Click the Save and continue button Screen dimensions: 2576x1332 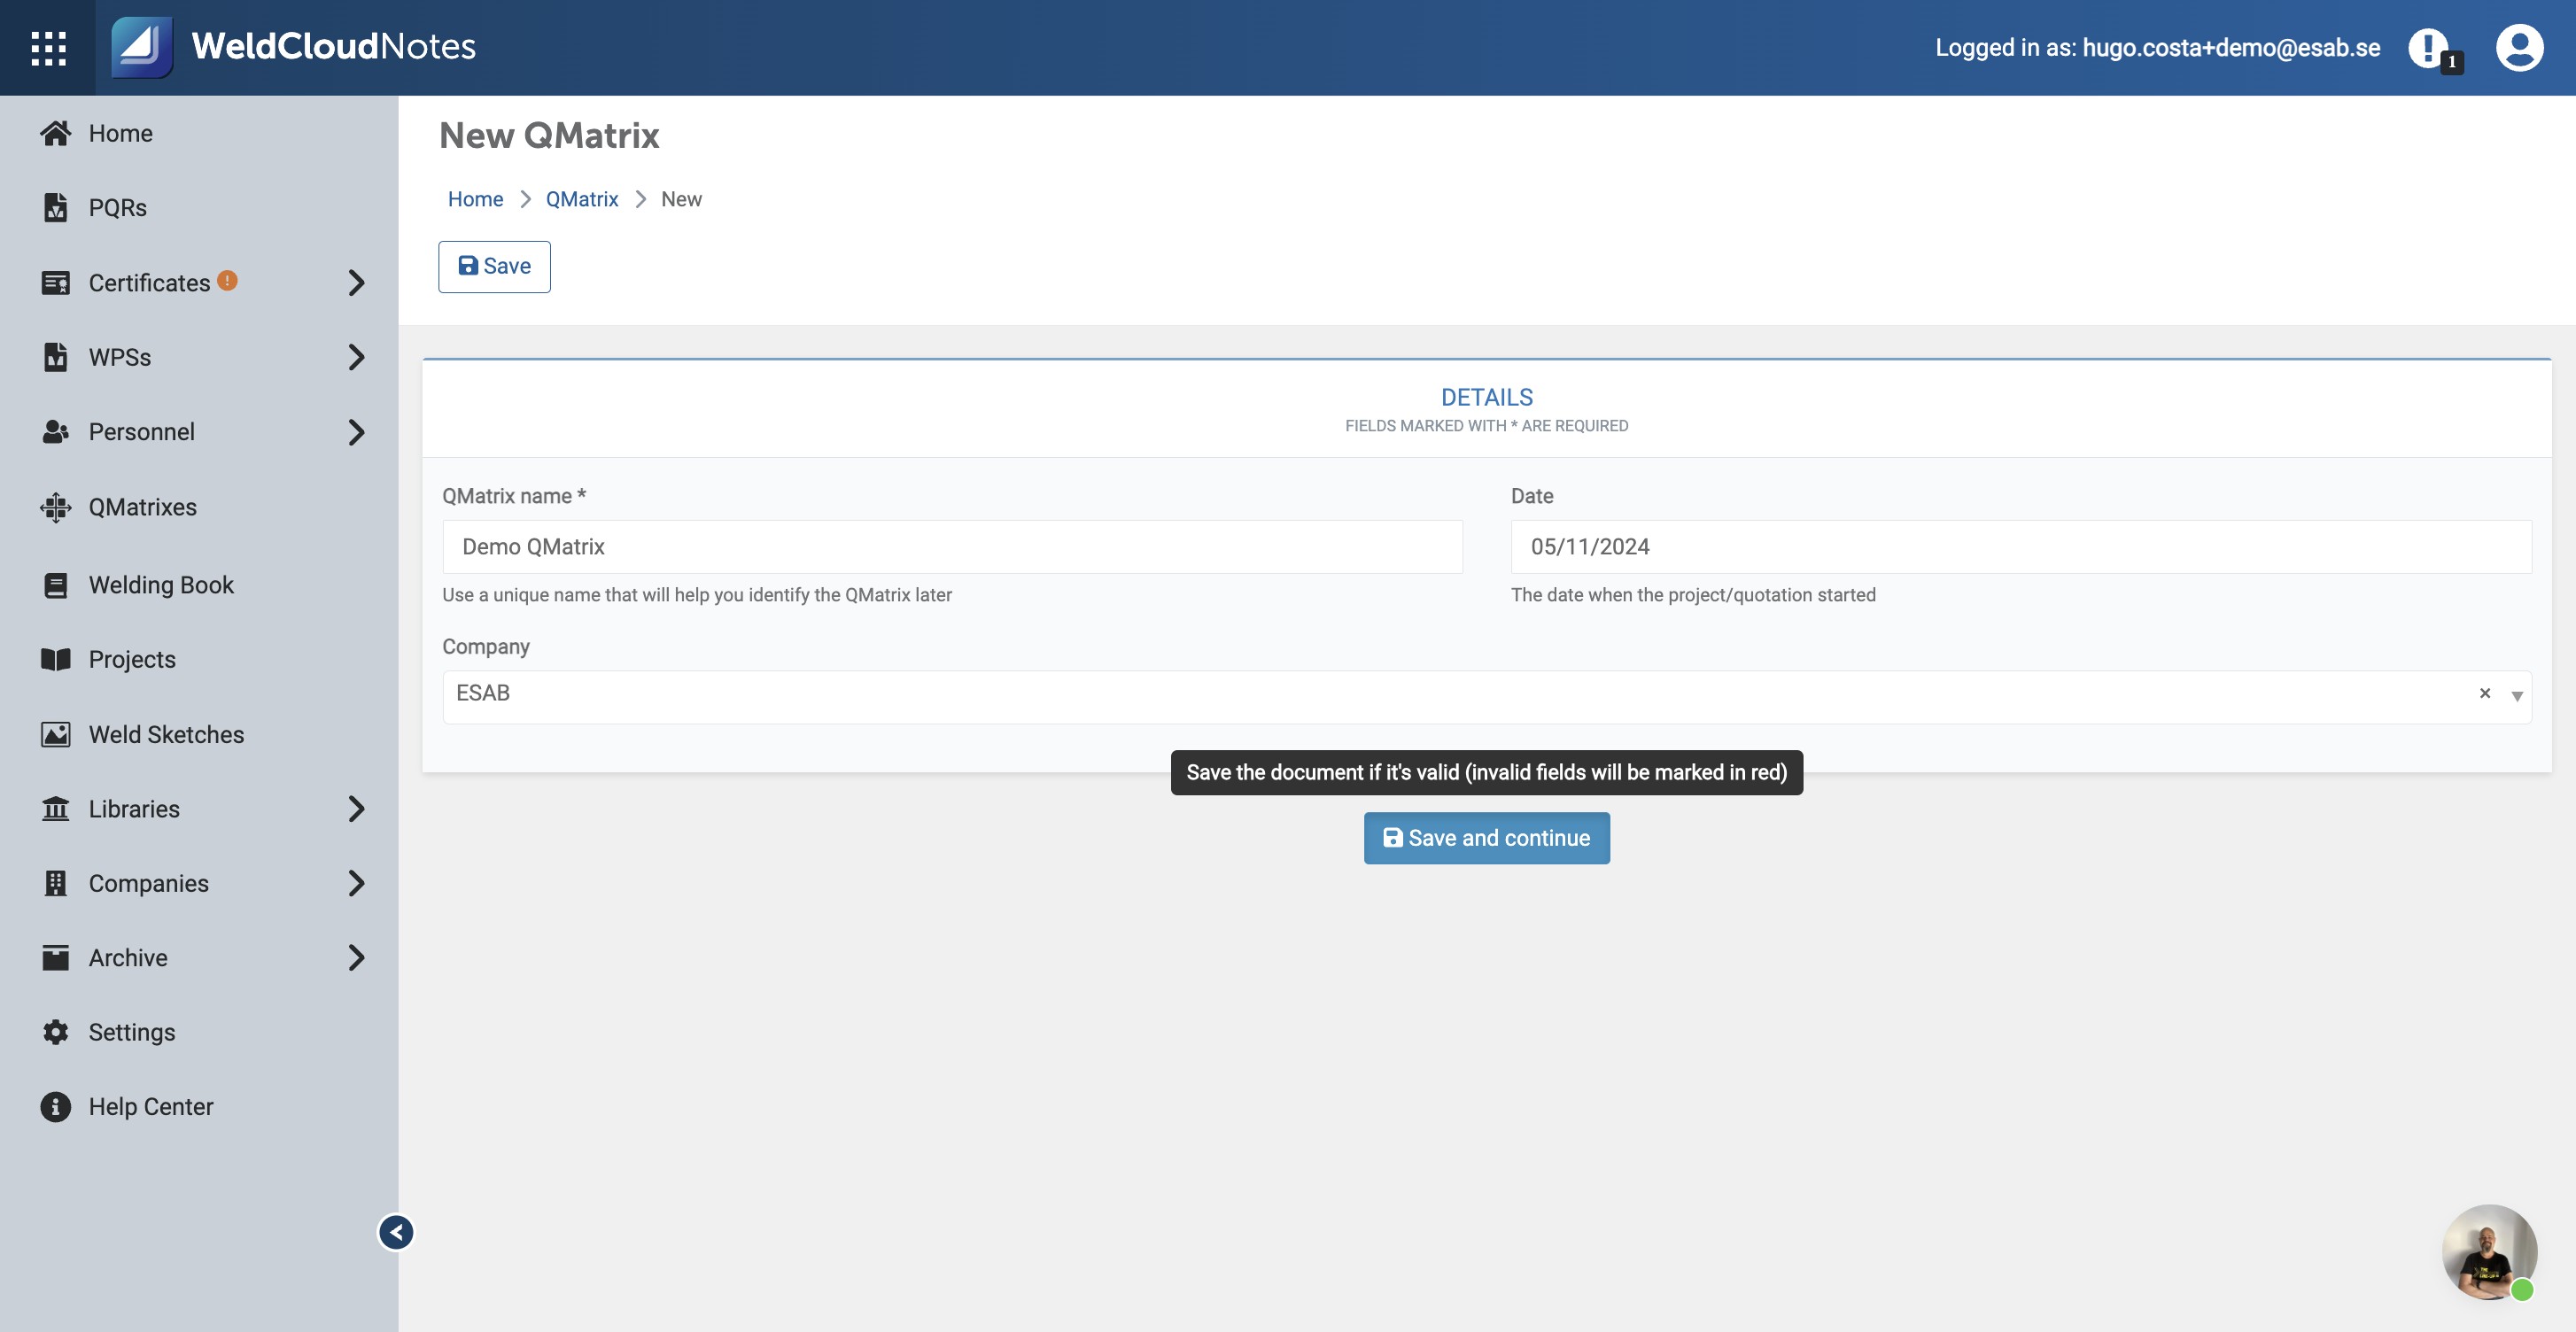coord(1486,838)
